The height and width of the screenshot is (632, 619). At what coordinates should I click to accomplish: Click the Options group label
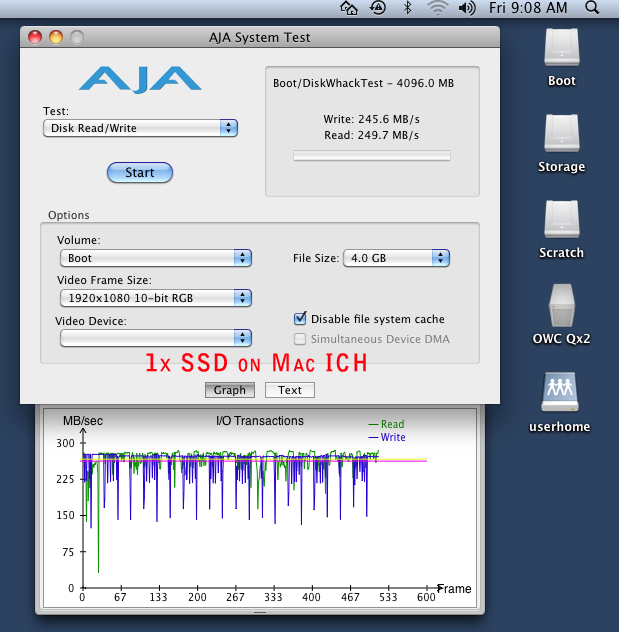[x=69, y=215]
